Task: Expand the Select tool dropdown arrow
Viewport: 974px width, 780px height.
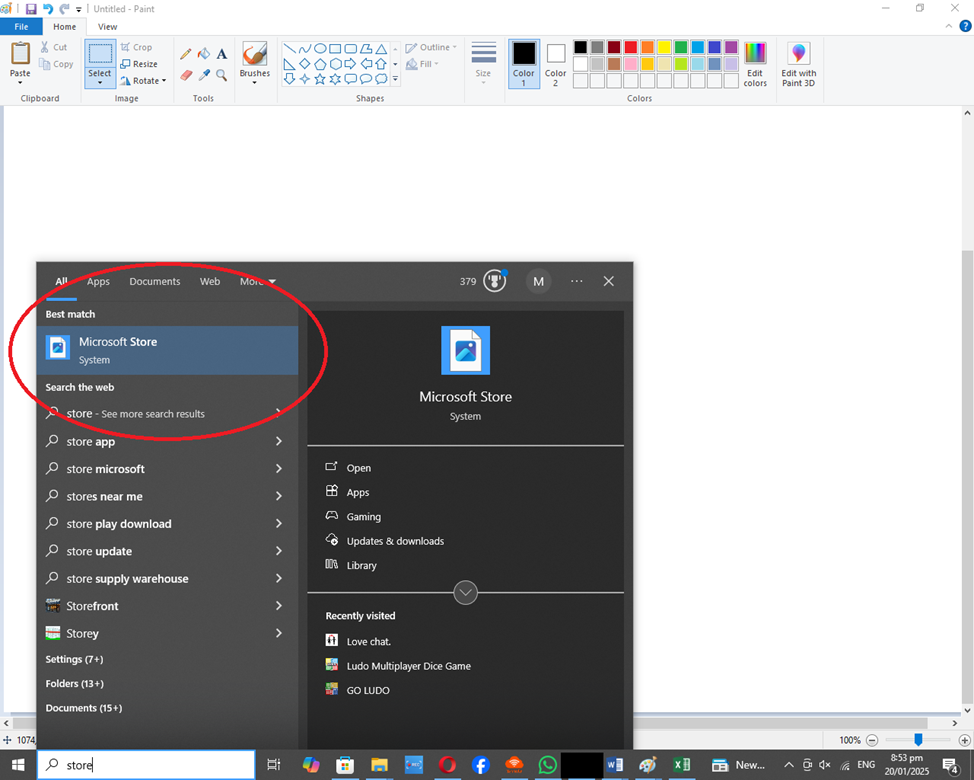Action: point(99,82)
